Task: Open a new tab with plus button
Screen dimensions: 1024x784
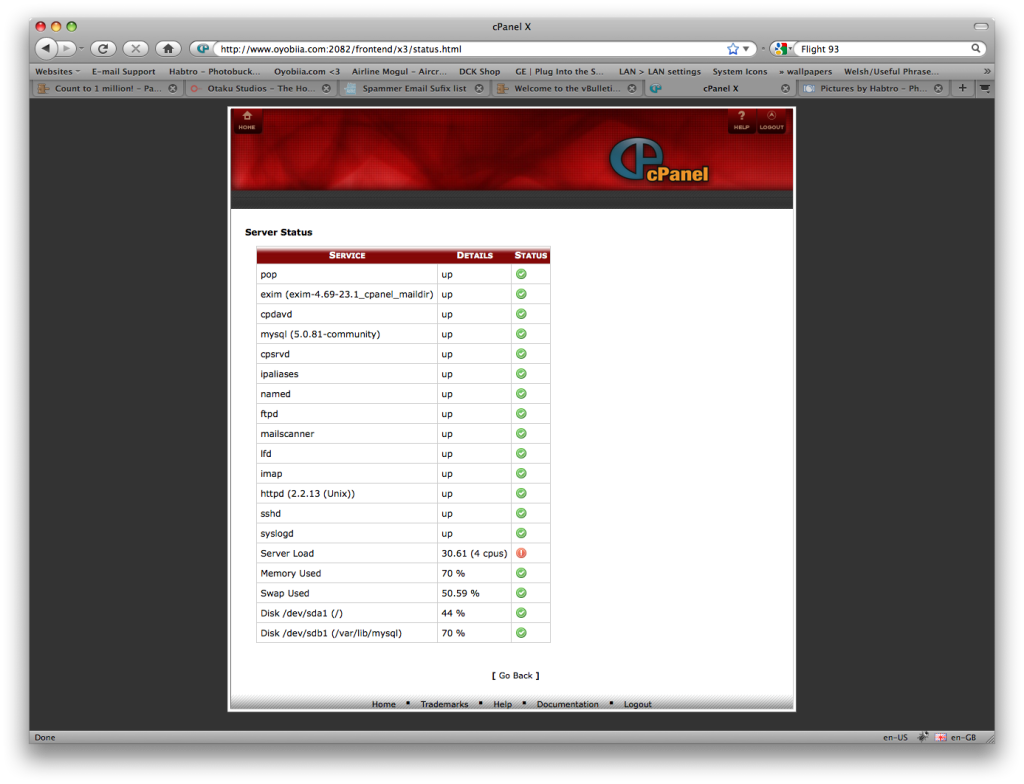Action: [963, 88]
